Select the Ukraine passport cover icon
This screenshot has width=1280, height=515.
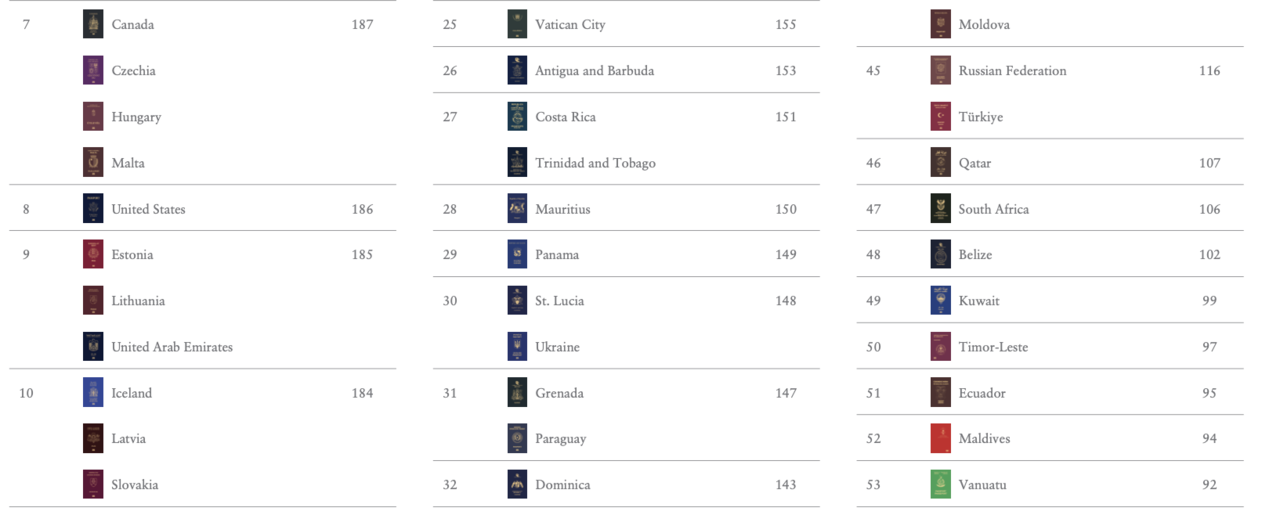[x=517, y=347]
